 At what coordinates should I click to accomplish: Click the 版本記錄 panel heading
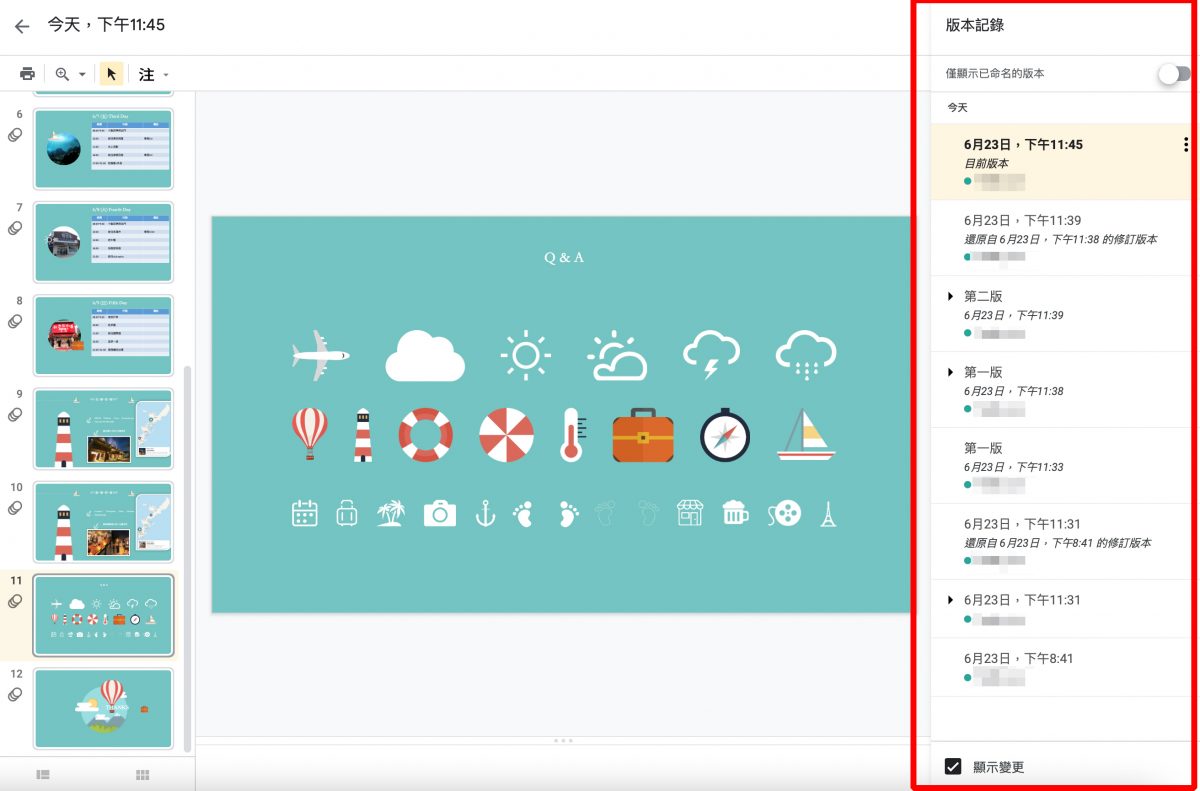pos(975,25)
